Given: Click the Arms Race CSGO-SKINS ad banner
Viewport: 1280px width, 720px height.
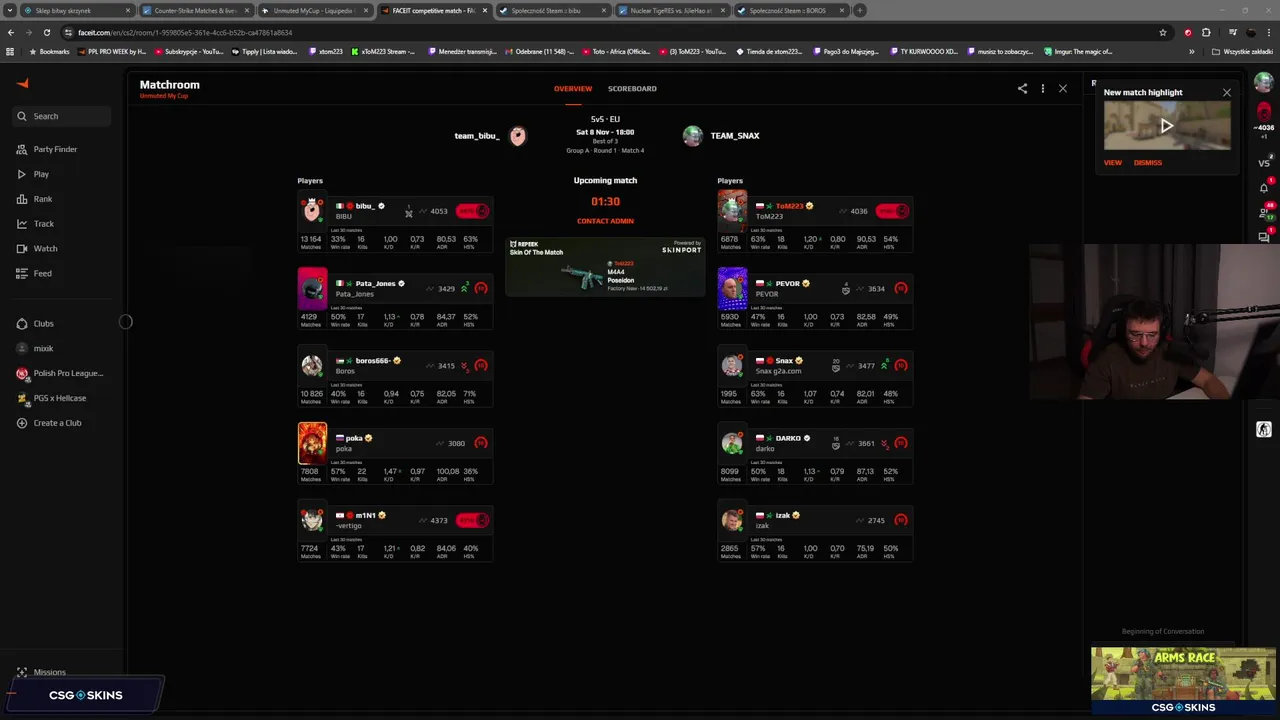Looking at the screenshot, I should pyautogui.click(x=1183, y=680).
